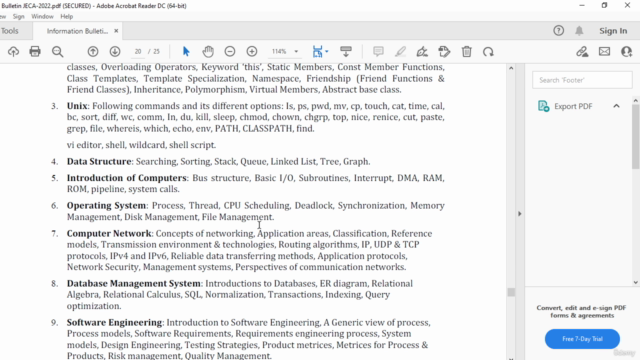The width and height of the screenshot is (640, 360).
Task: Click the share with others person icon
Action: pos(627,51)
